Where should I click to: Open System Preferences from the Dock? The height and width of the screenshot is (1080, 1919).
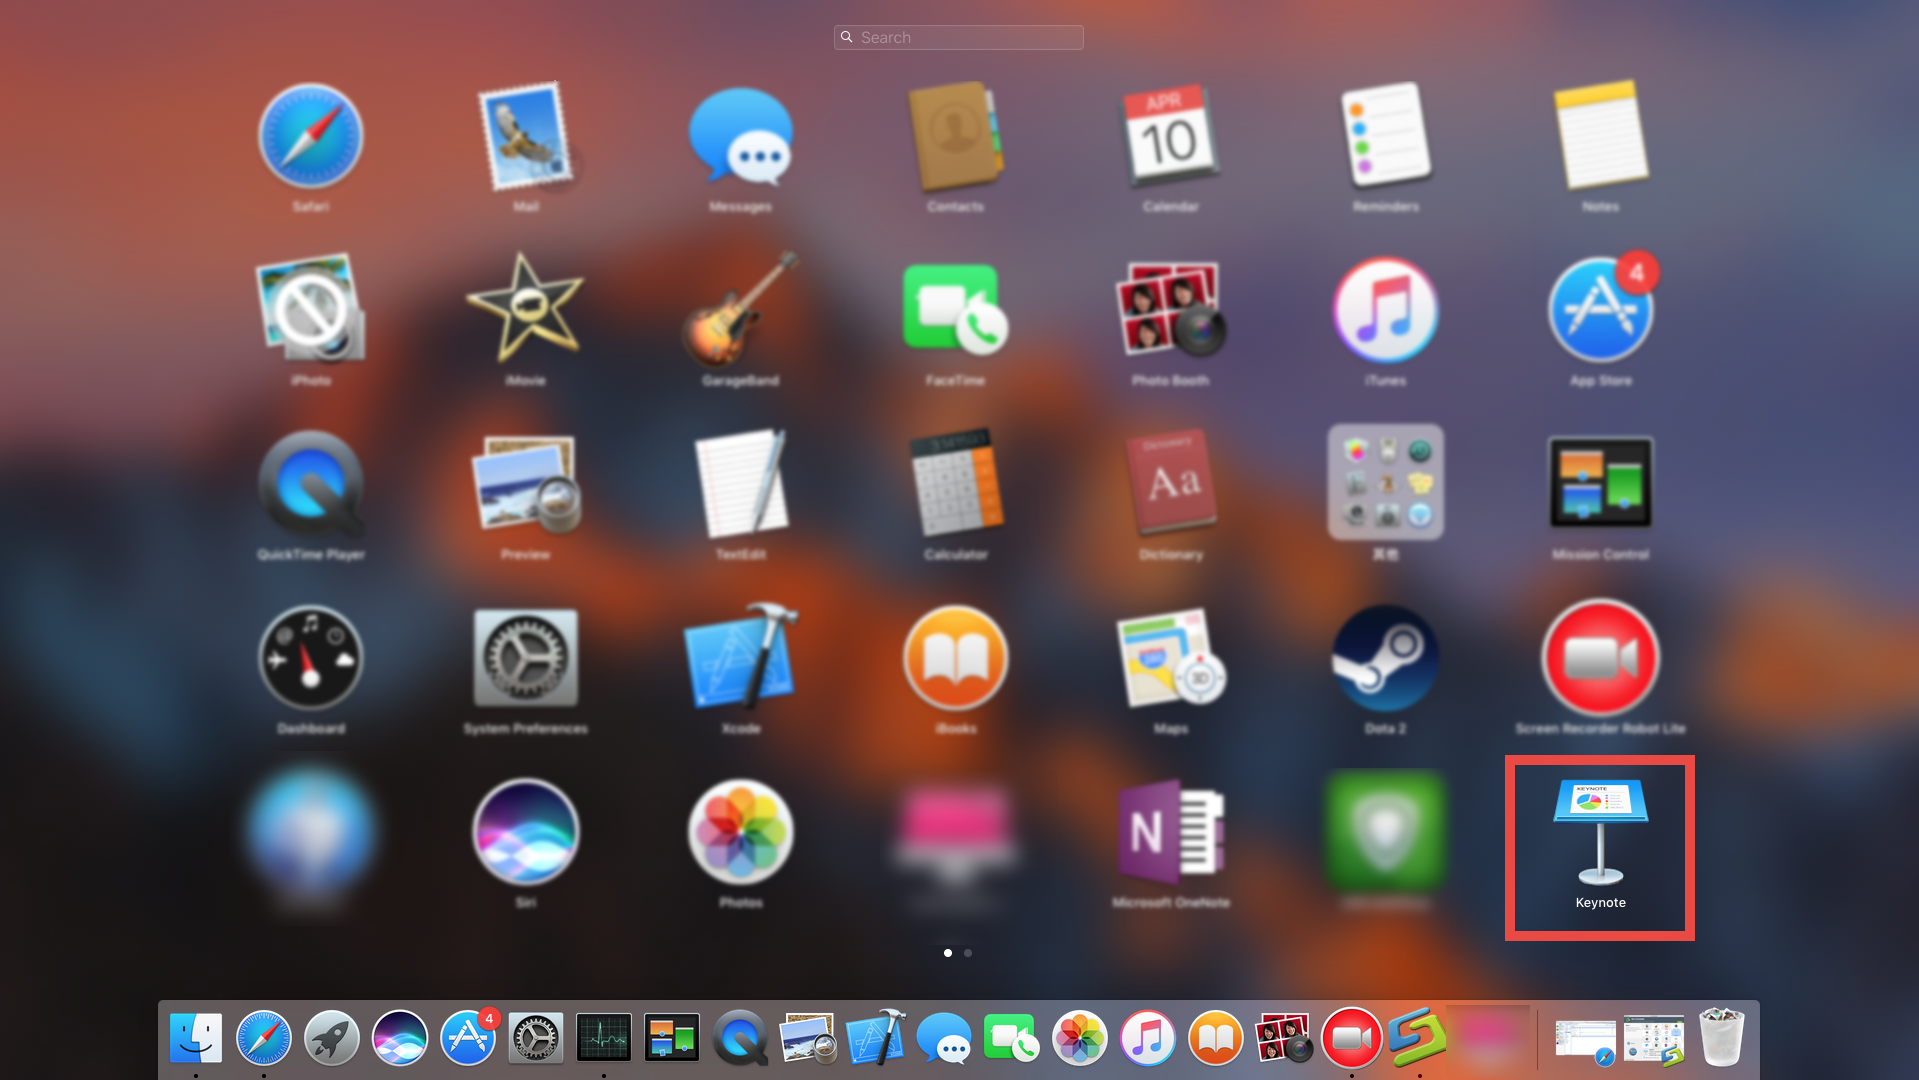coord(534,1038)
